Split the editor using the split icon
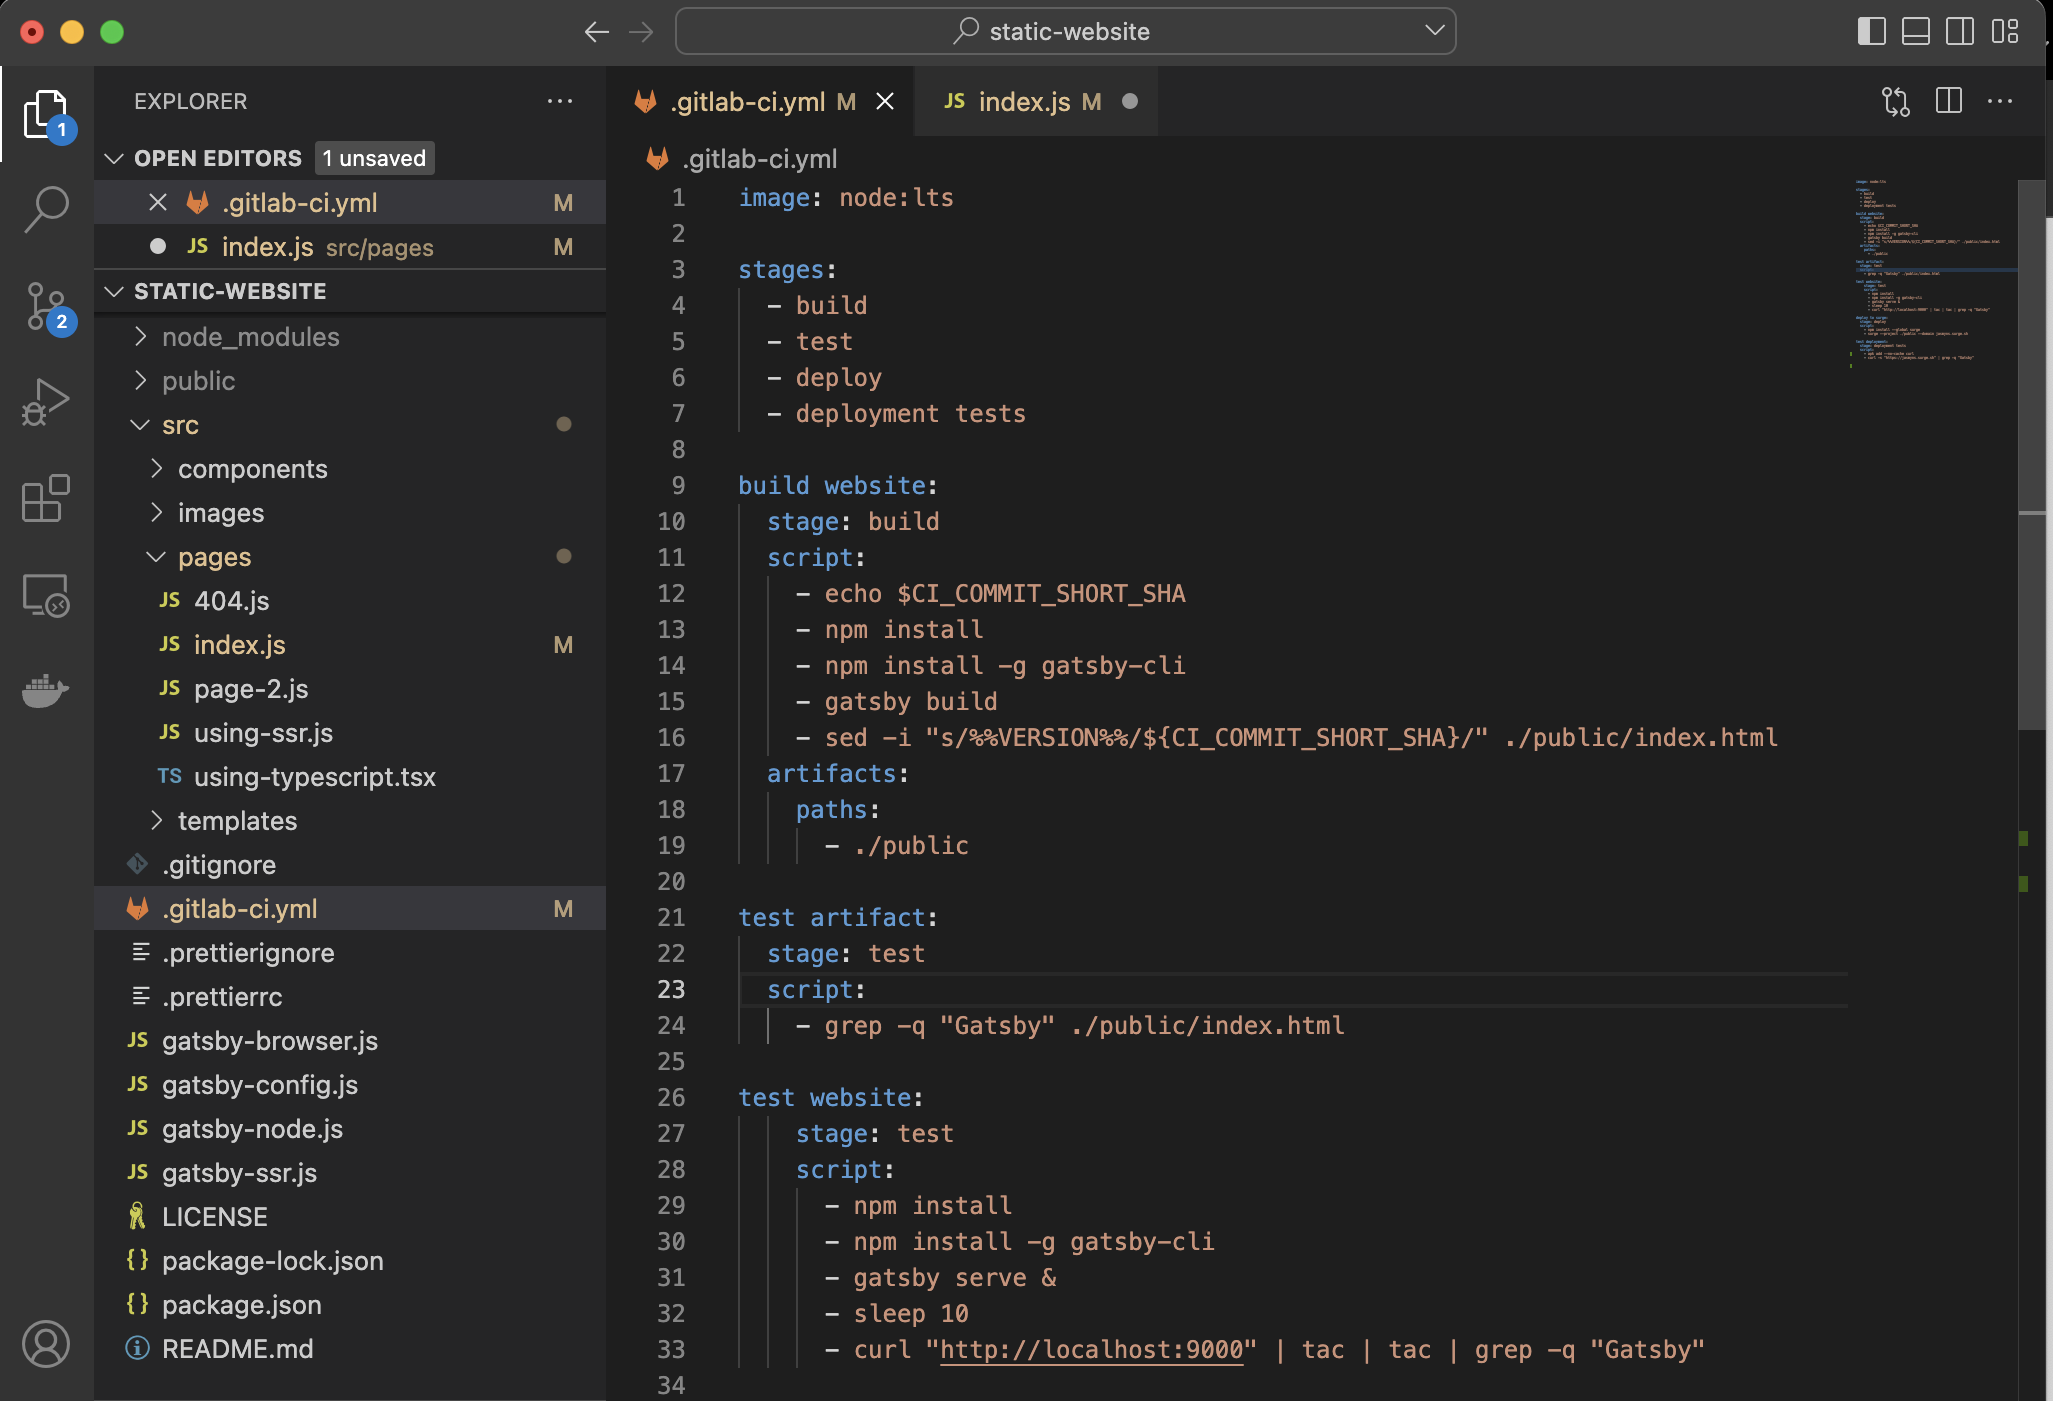2053x1401 pixels. (x=1949, y=101)
